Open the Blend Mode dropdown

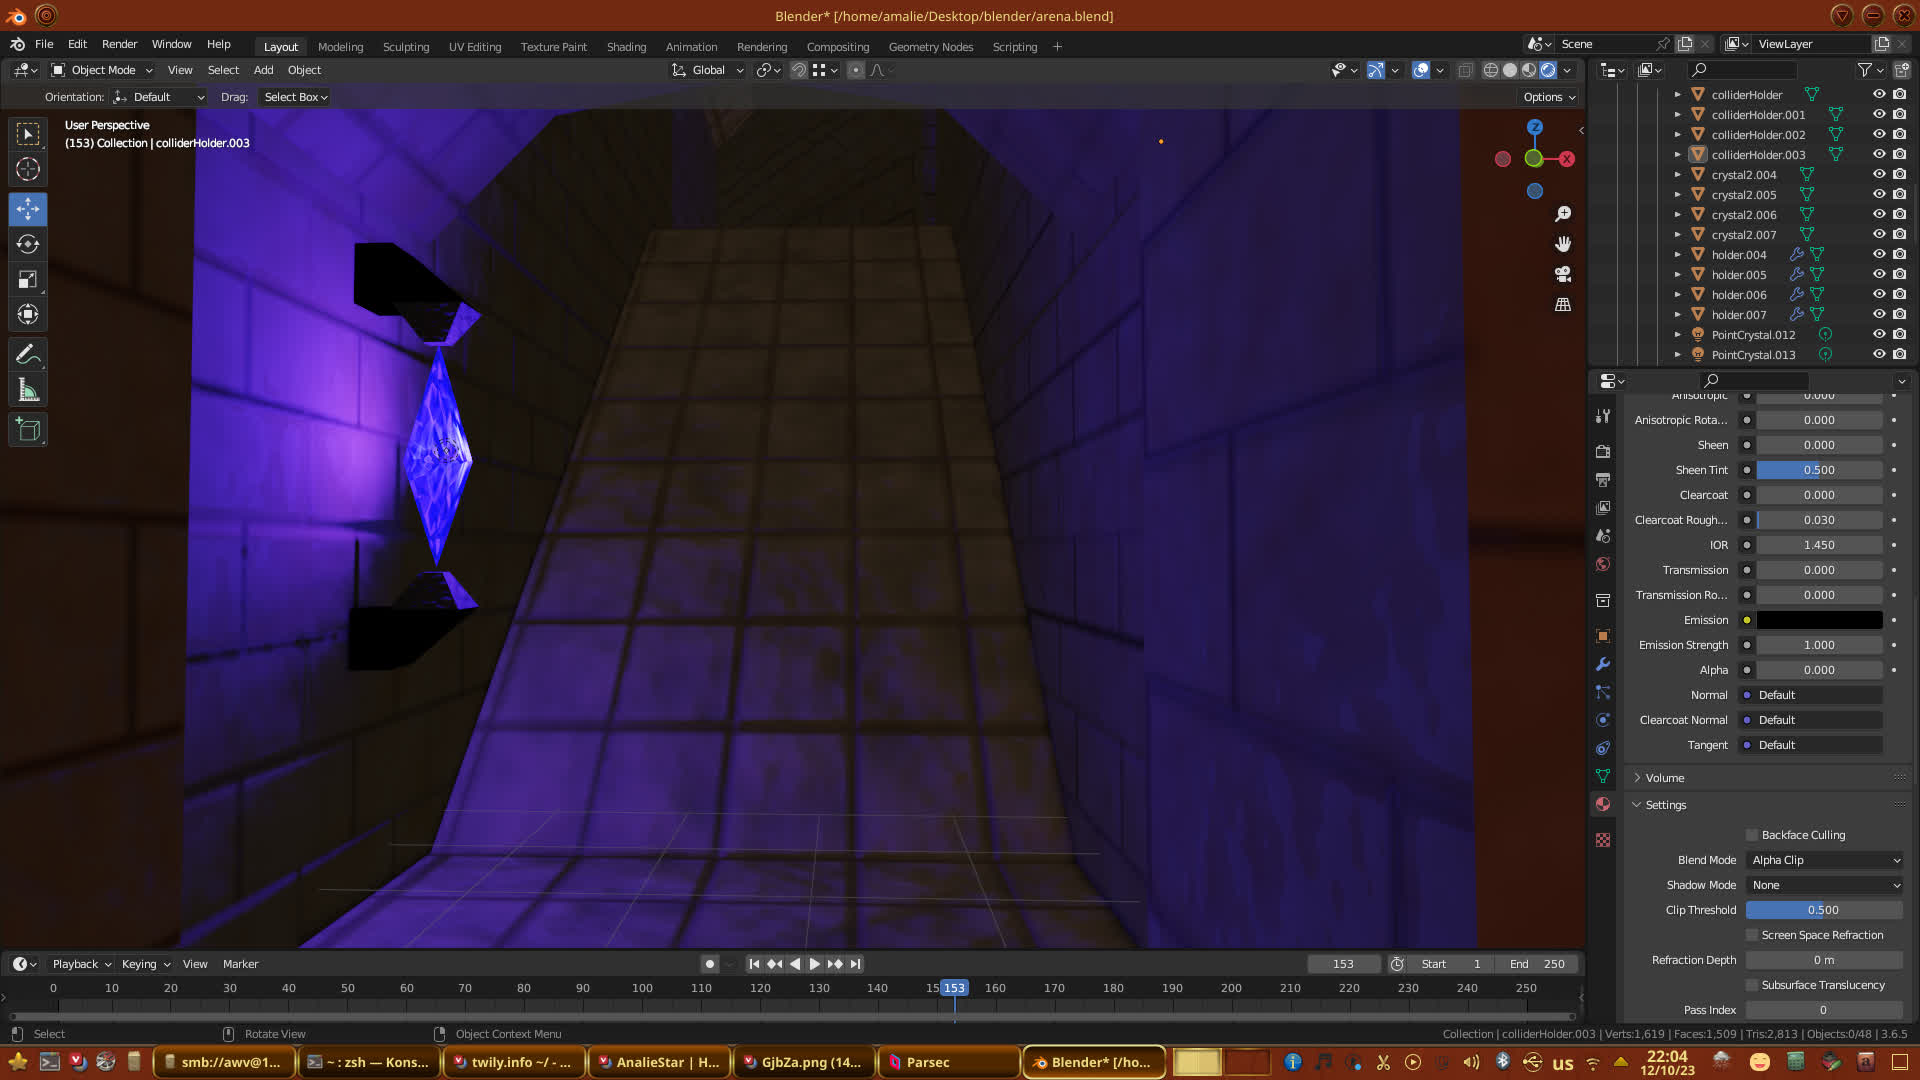tap(1825, 860)
